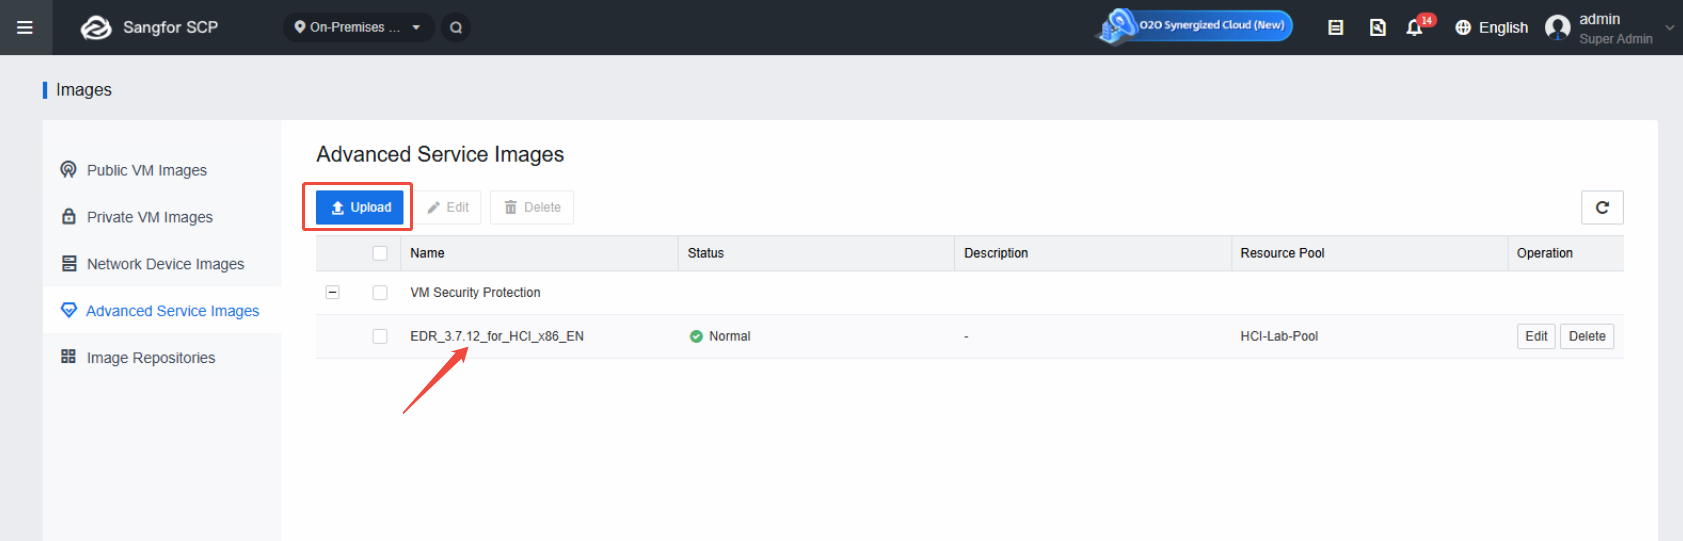Collapse the VM Security Protection group
Screen dimensions: 1683x541
tap(333, 292)
